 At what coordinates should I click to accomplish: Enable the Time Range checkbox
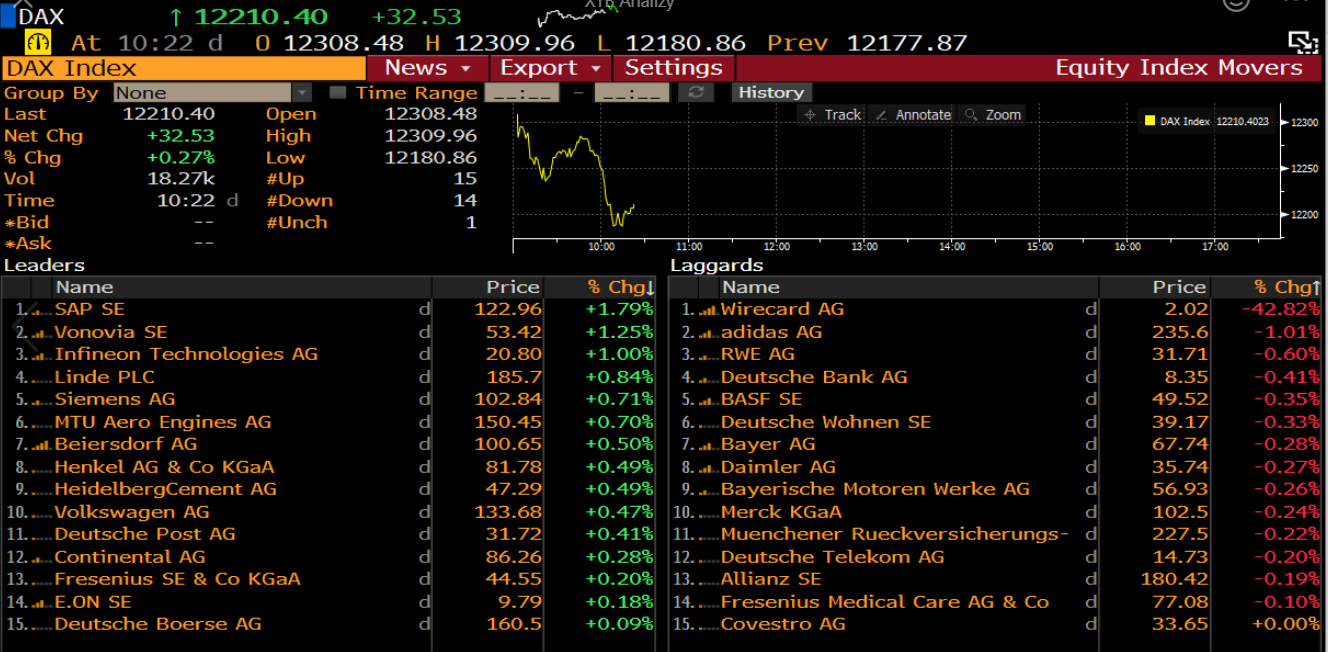pos(338,93)
